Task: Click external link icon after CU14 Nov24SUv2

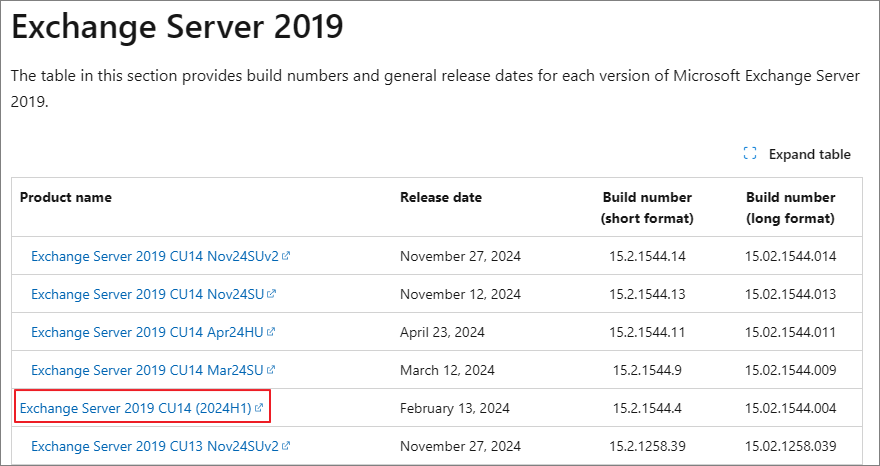Action: (286, 255)
